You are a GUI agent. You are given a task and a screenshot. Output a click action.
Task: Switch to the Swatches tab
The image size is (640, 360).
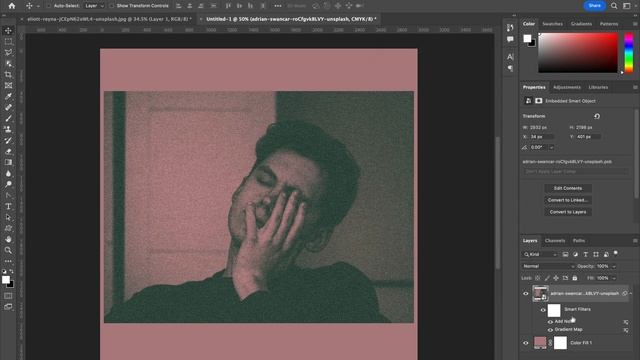pyautogui.click(x=552, y=24)
